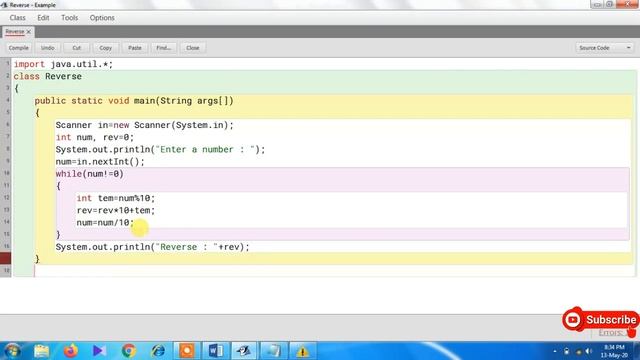Click the Undo button
Image resolution: width=640 pixels, height=360 pixels.
click(x=48, y=48)
